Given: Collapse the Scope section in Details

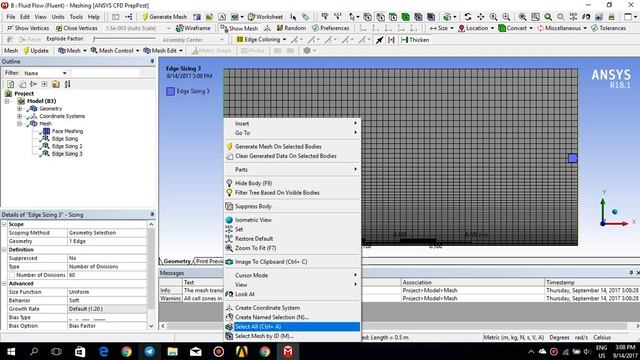Looking at the screenshot, I should (x=4, y=224).
